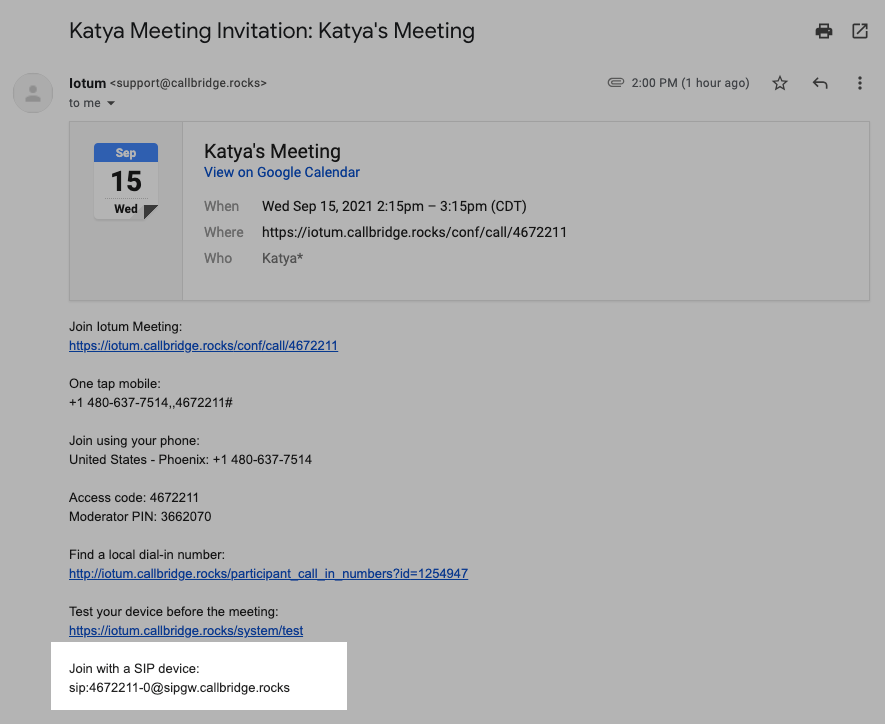The image size is (885, 724).
Task: Click the 2:00 PM (1 hour ago) timestamp
Action: [690, 83]
